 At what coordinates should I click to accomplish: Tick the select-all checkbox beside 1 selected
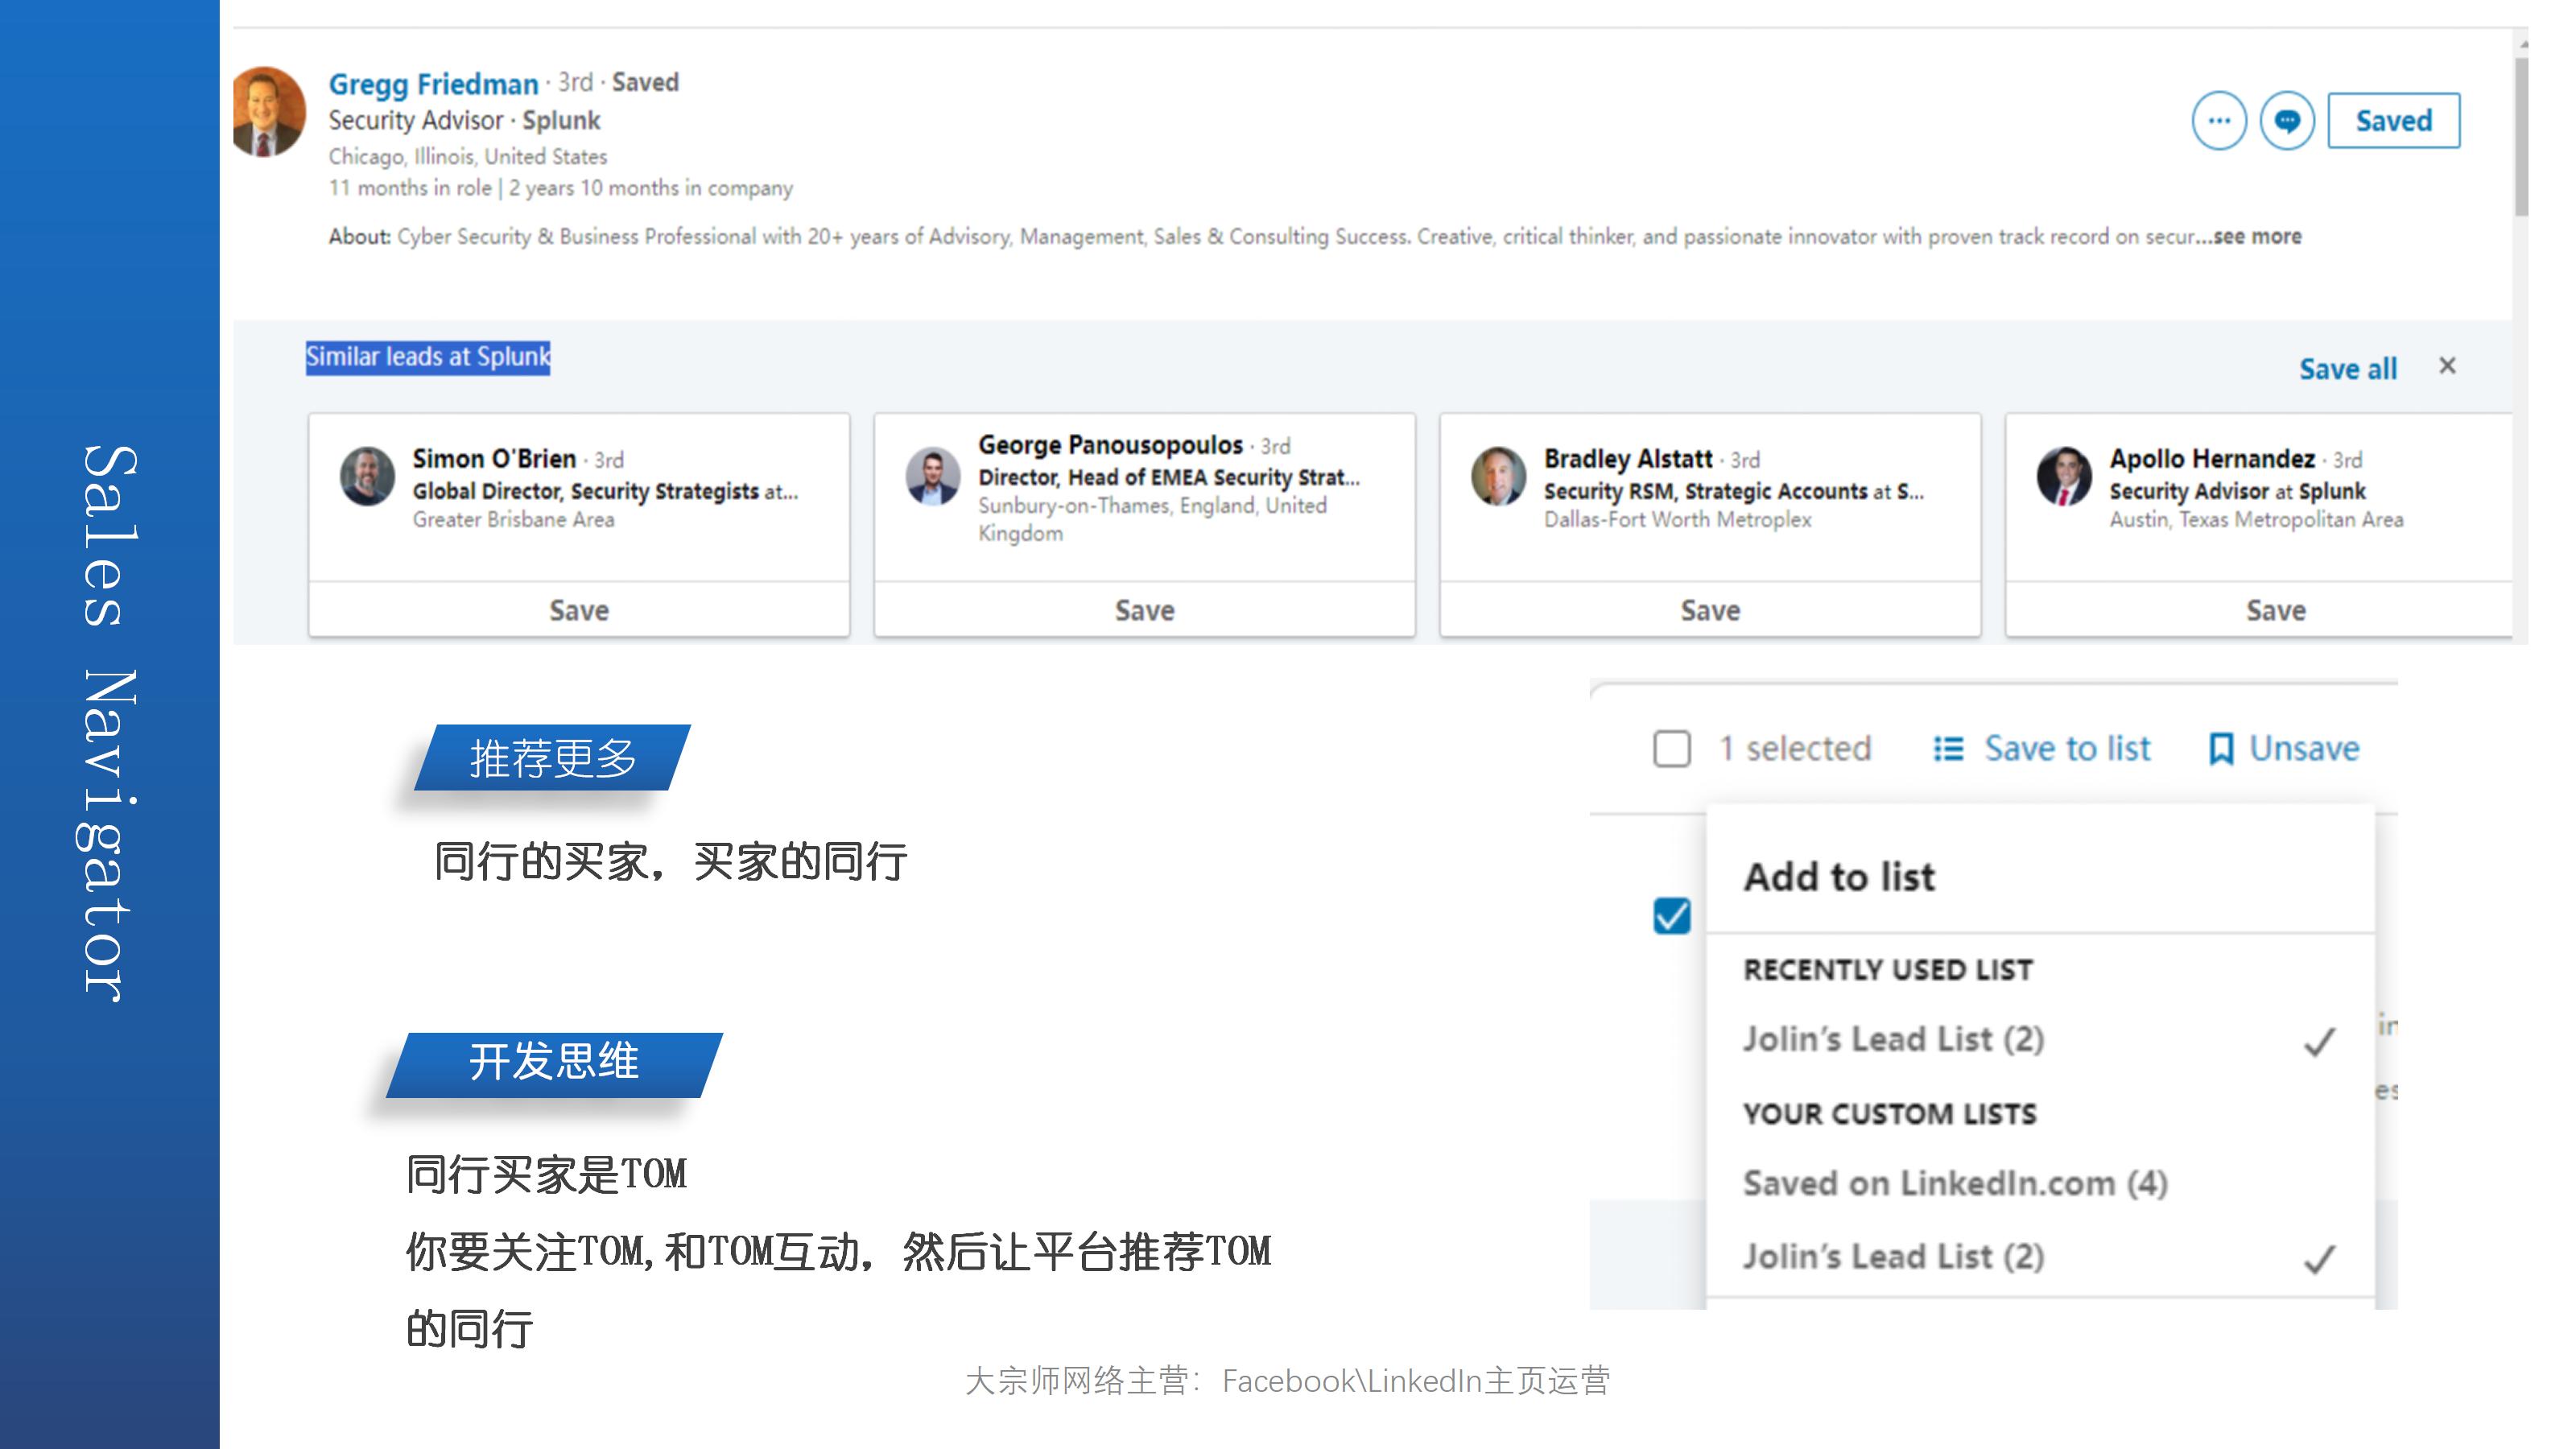point(1672,749)
